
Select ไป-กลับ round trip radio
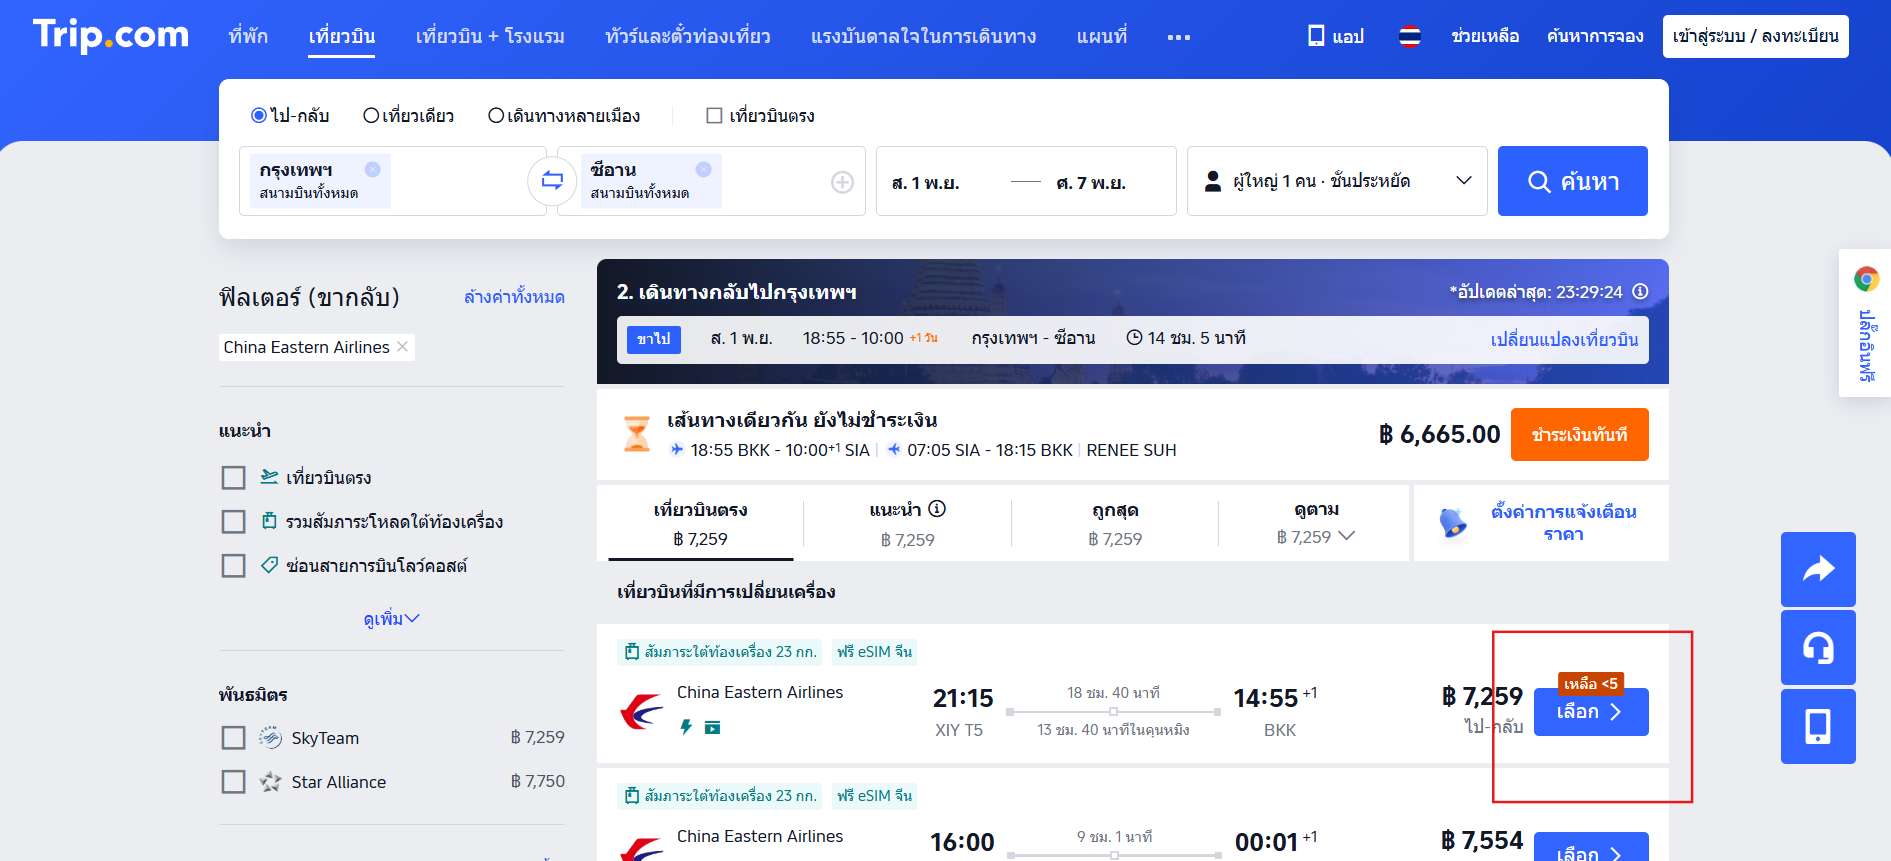coord(259,116)
